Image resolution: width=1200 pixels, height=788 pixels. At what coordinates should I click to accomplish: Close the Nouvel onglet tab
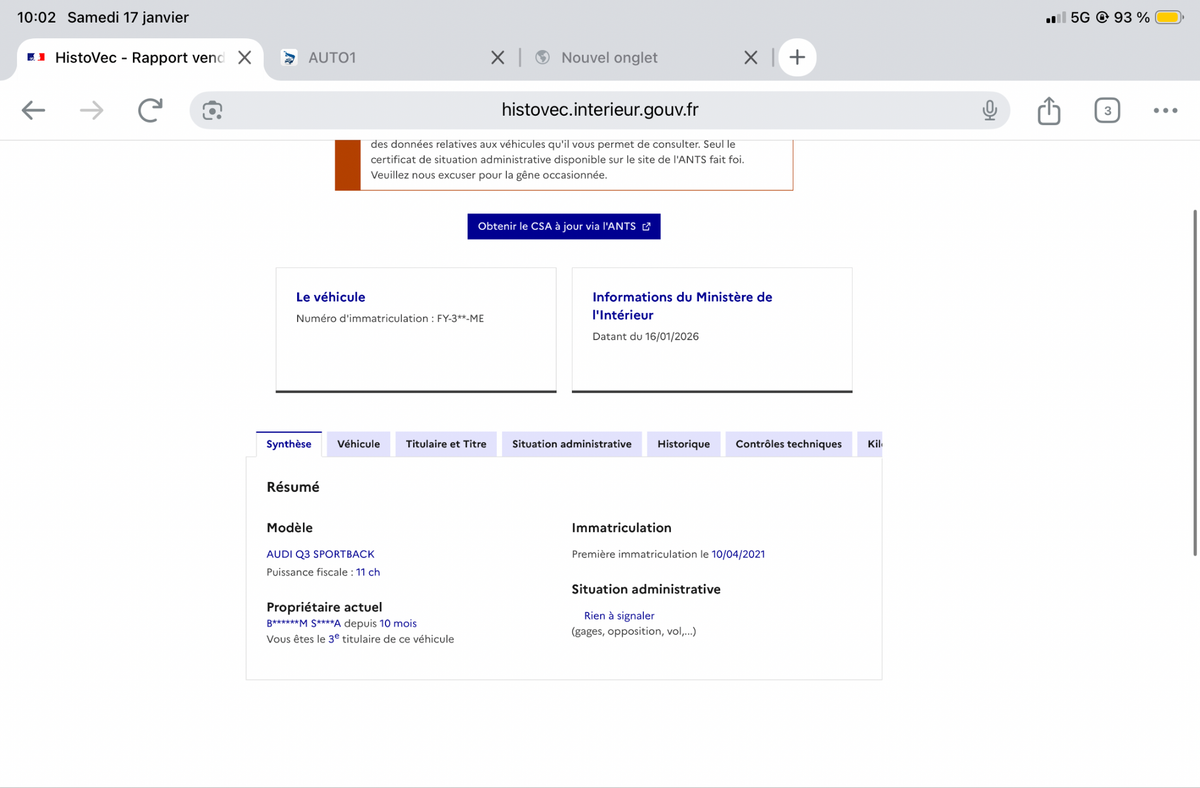pyautogui.click(x=751, y=58)
